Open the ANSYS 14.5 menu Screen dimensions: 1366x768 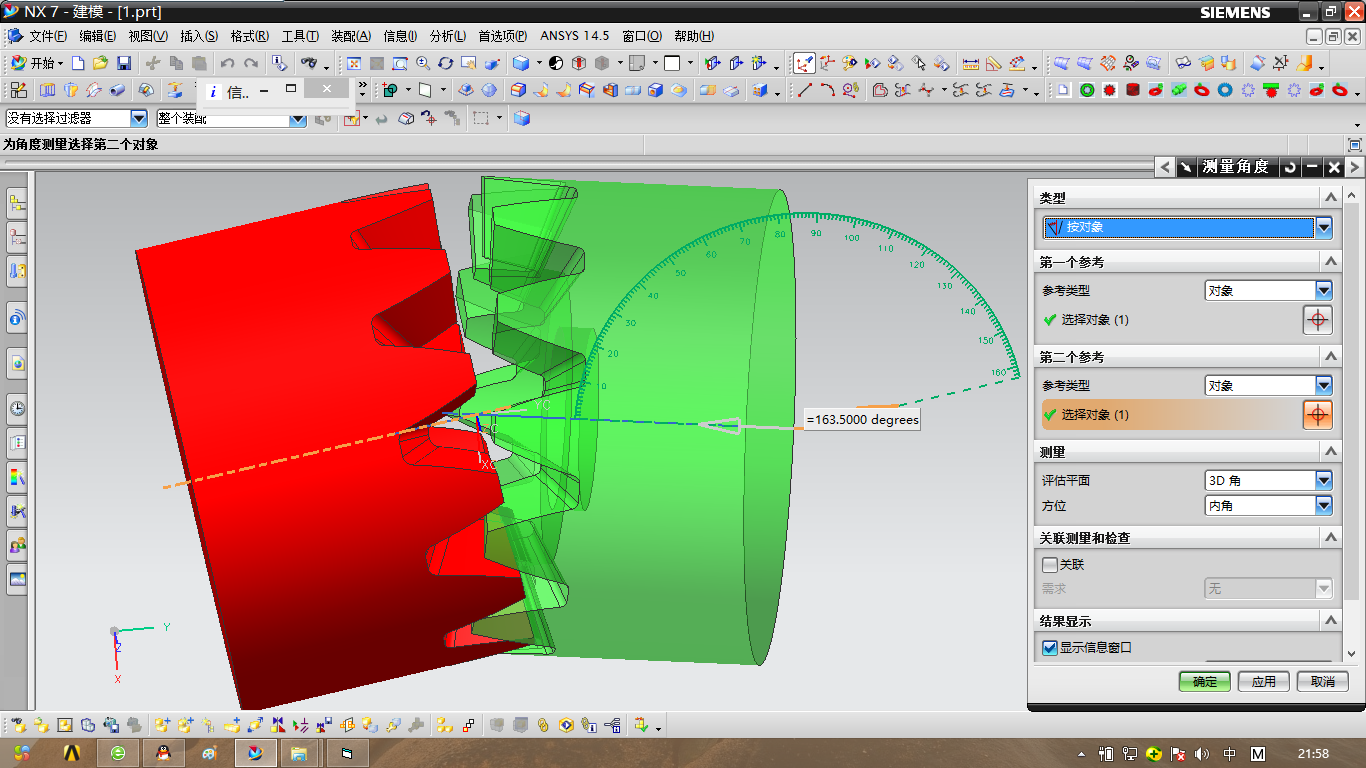point(575,36)
